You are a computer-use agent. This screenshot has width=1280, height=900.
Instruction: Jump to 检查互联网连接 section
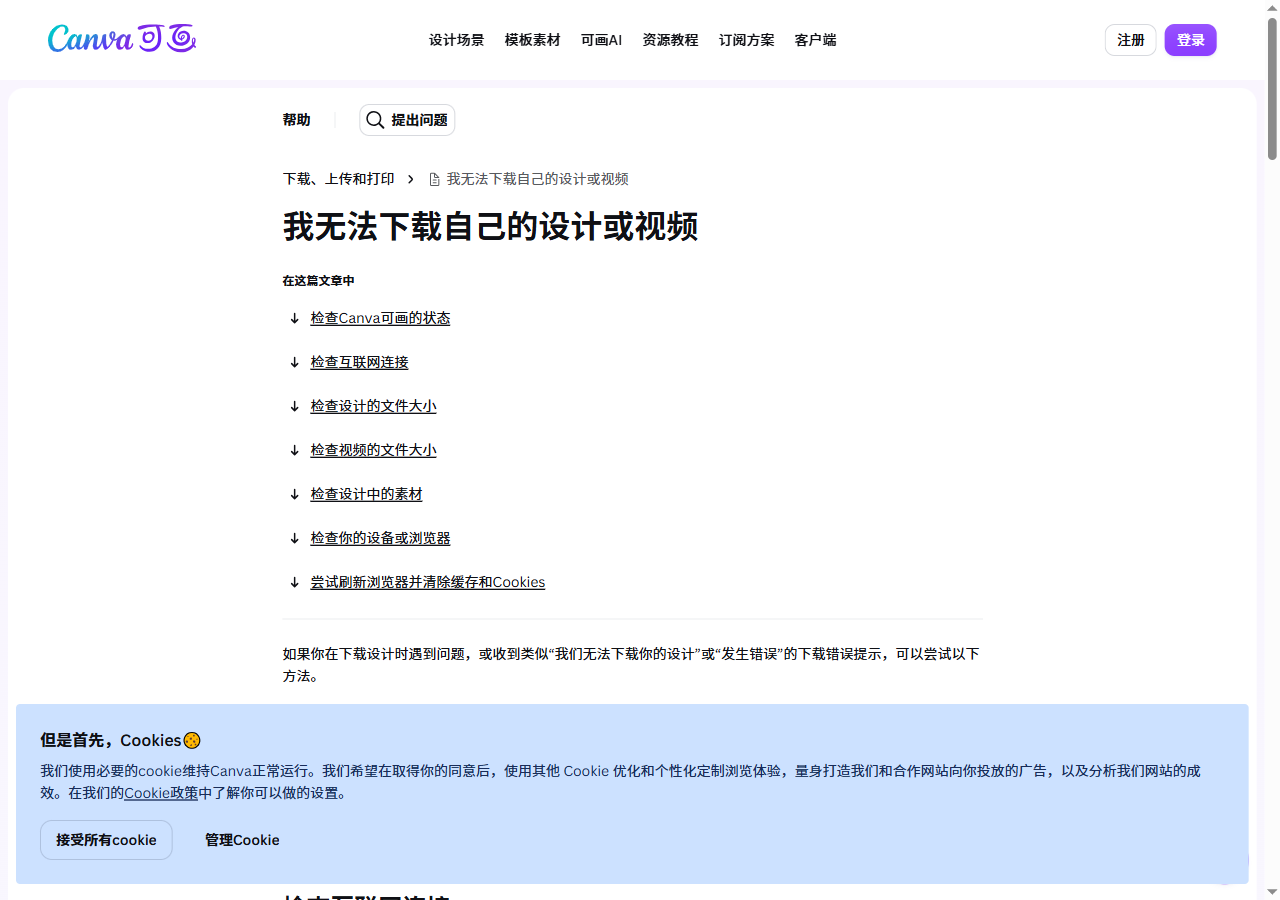tap(359, 362)
